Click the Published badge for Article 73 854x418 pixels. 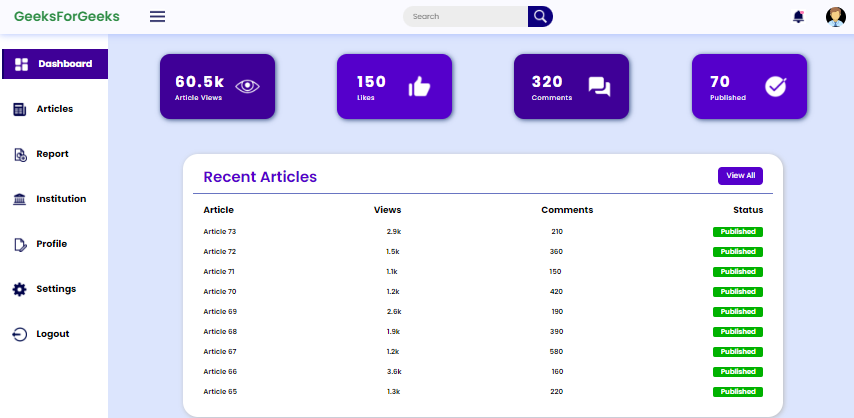coord(737,232)
